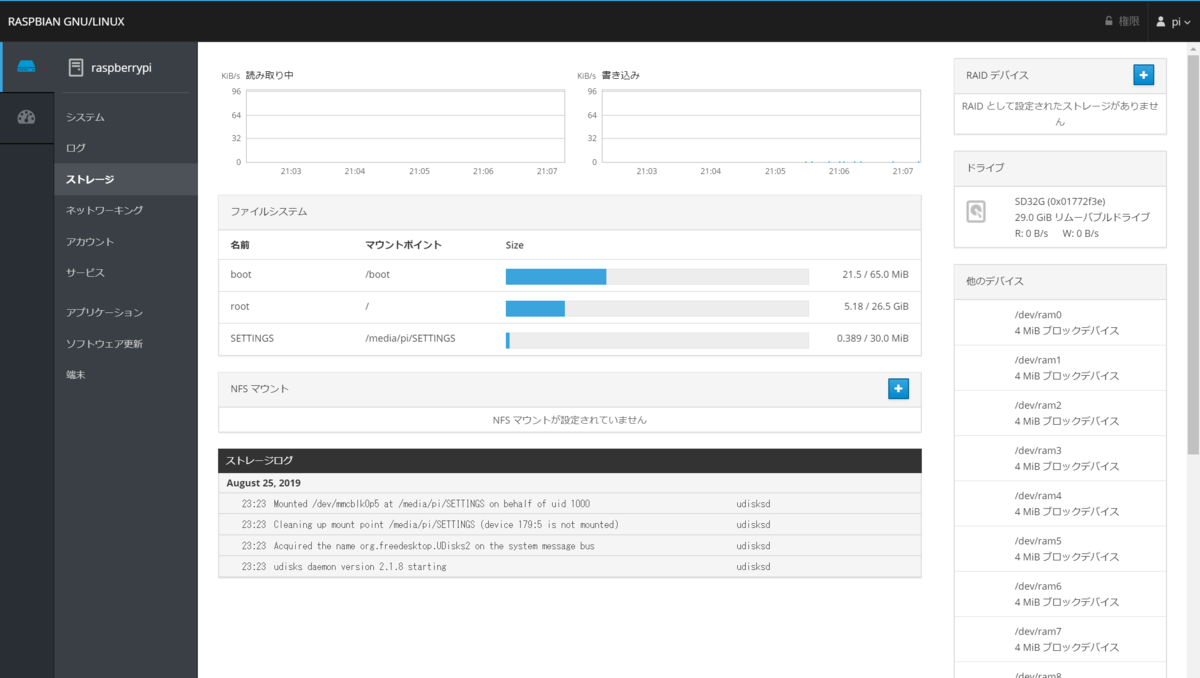
Task: Click the 21.5 / 65.0 MiB size value
Action: click(875, 275)
